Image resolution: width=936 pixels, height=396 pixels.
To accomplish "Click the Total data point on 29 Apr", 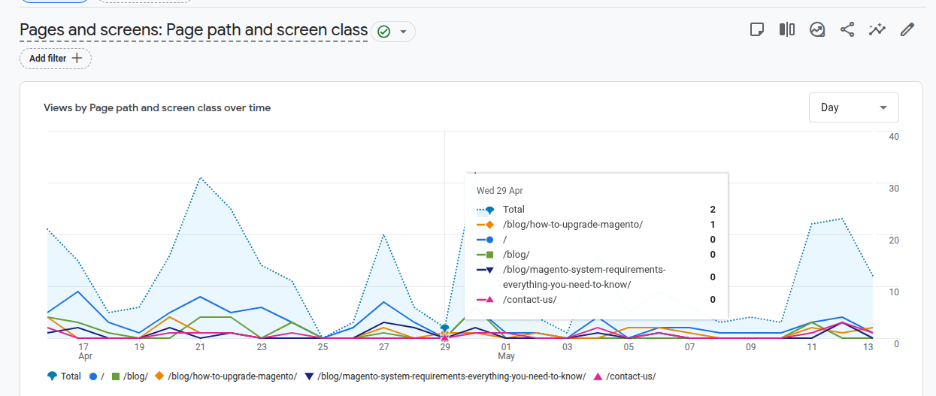I will (x=444, y=328).
